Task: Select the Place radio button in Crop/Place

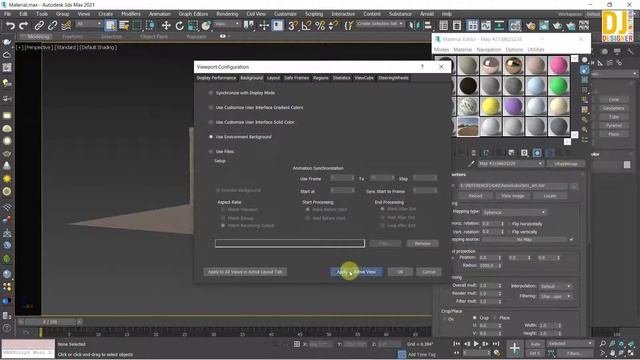Action: click(x=495, y=317)
